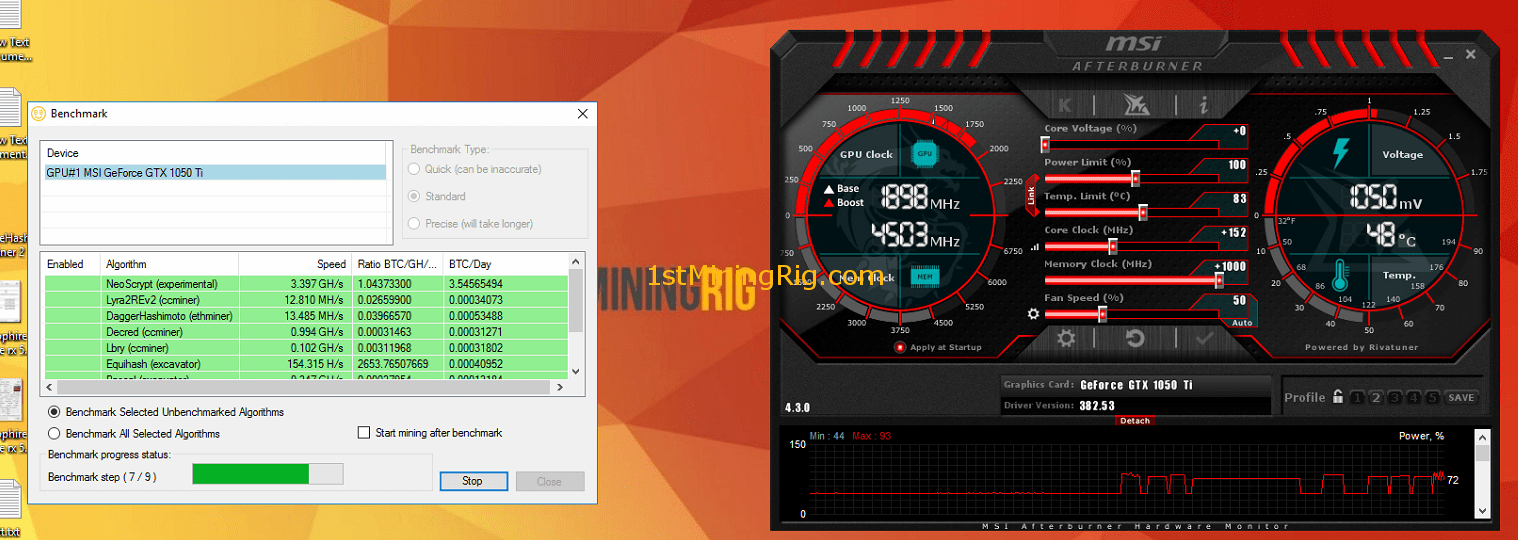The width and height of the screenshot is (1518, 540).
Task: Click Detach hardware monitor button
Action: click(1135, 421)
